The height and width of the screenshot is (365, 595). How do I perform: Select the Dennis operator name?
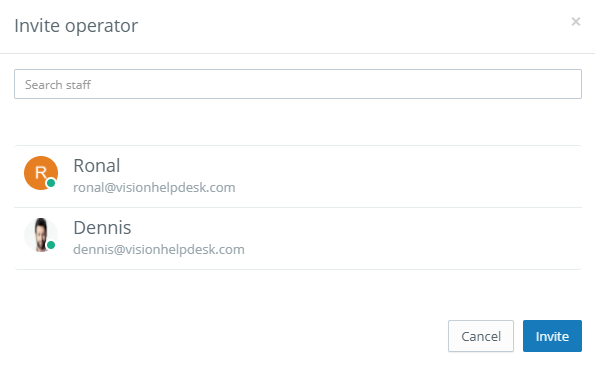click(x=102, y=228)
